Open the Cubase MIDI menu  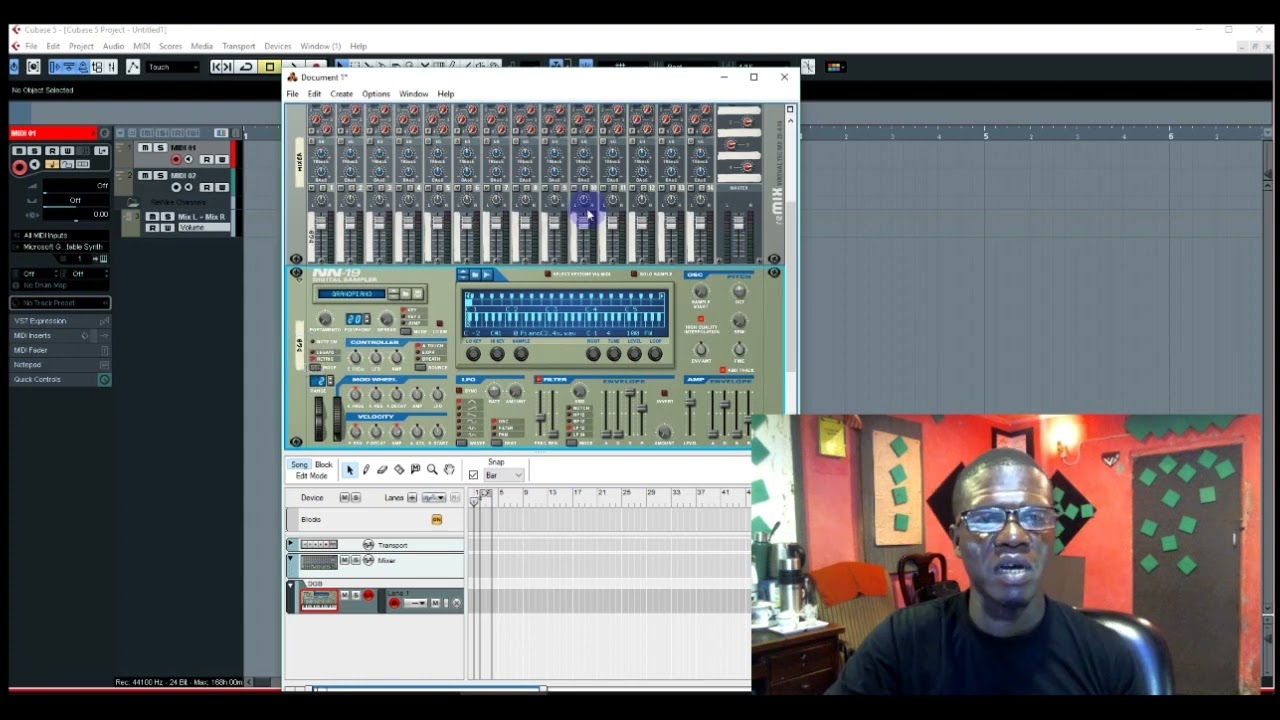142,46
